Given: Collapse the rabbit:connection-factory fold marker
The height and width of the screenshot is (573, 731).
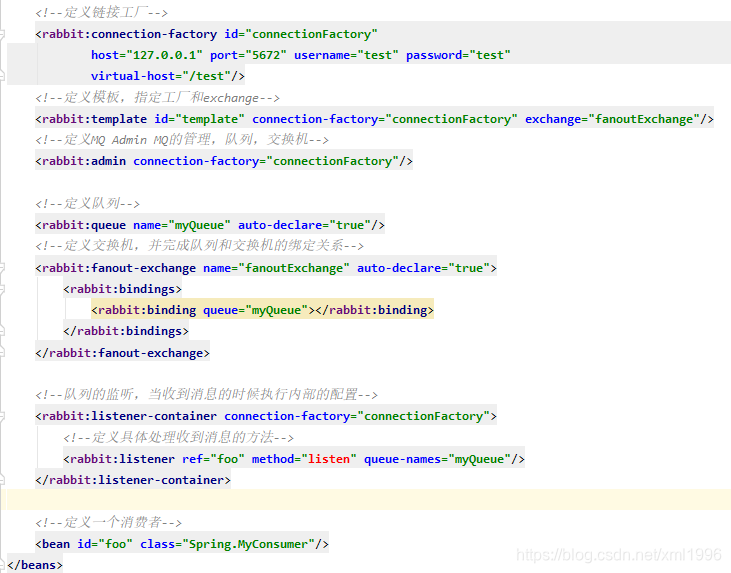Looking at the screenshot, I should [x=2, y=34].
